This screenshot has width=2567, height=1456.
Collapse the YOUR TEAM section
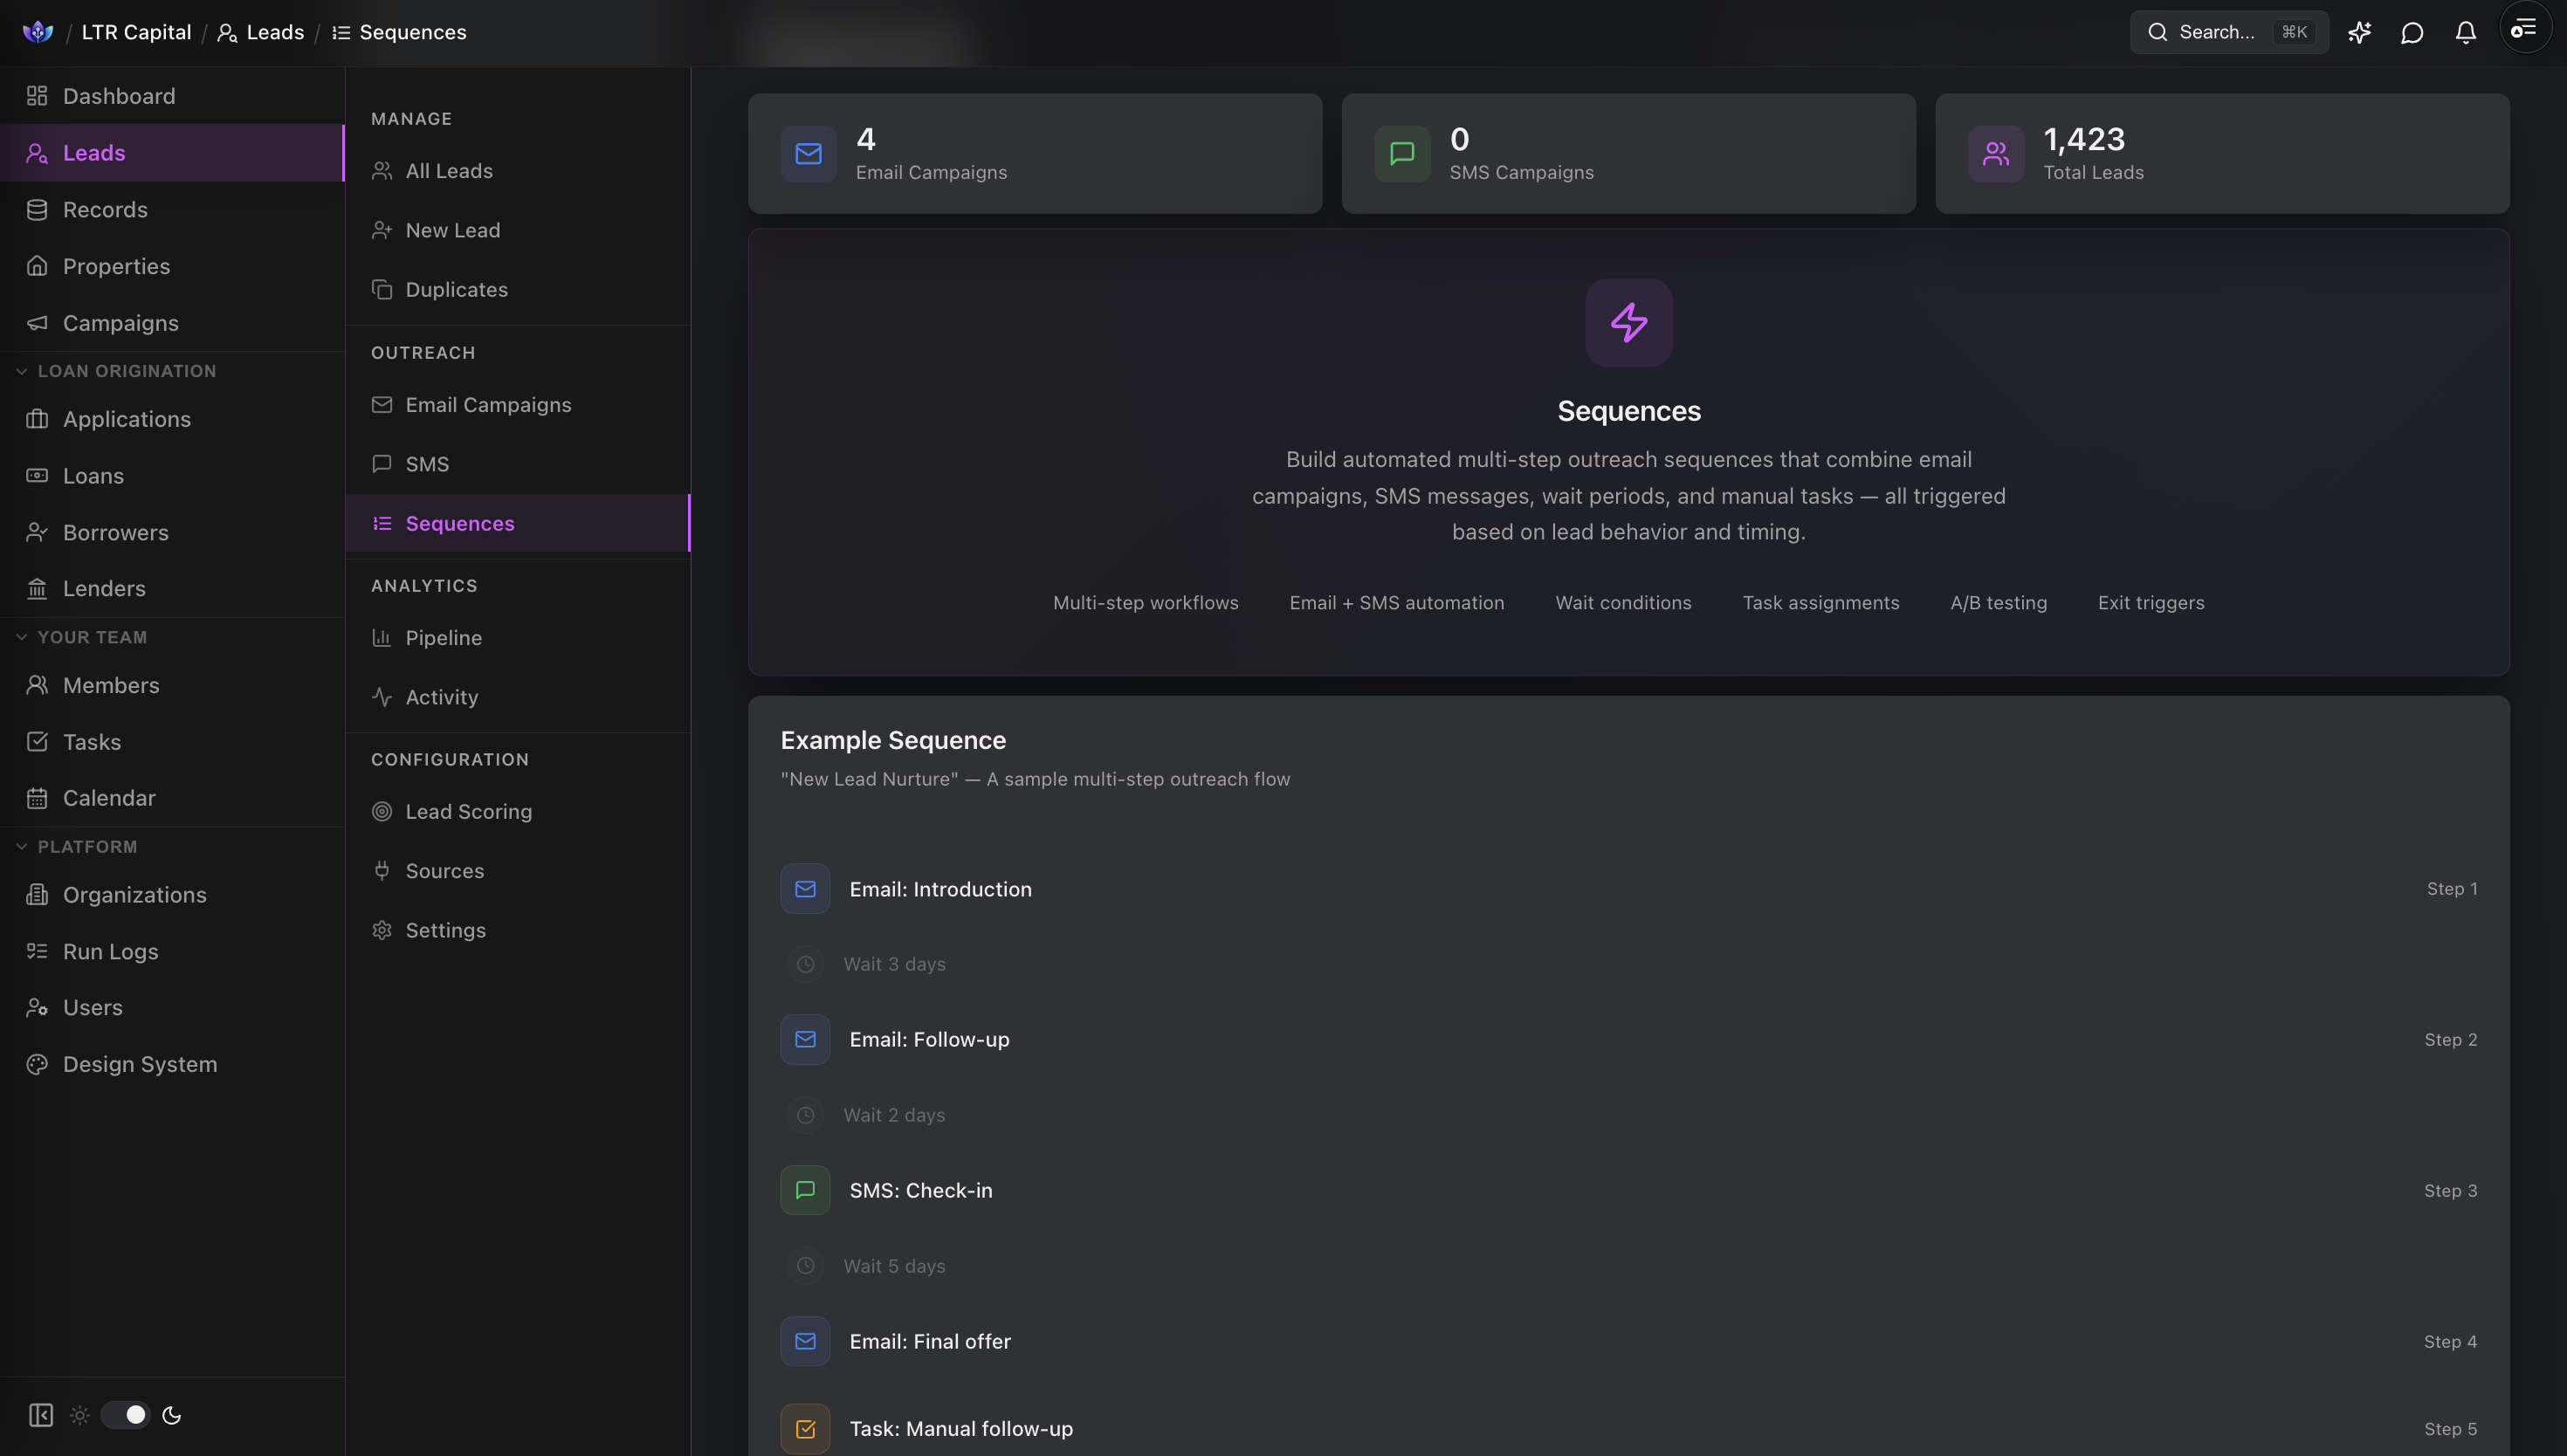click(22, 637)
